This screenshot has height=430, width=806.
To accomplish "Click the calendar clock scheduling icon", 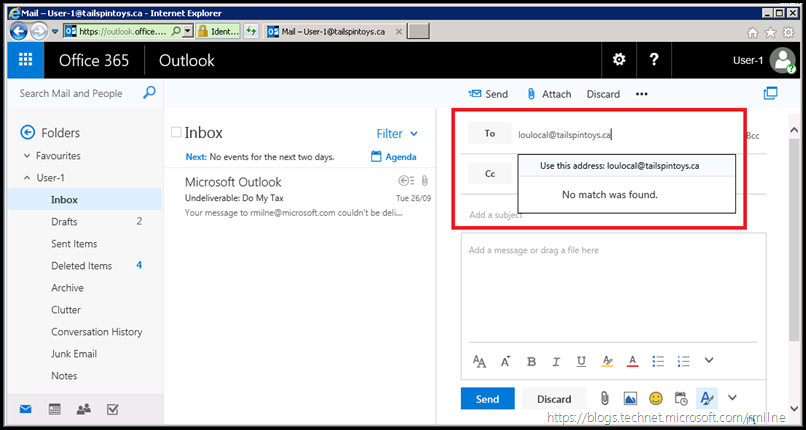I will point(681,398).
